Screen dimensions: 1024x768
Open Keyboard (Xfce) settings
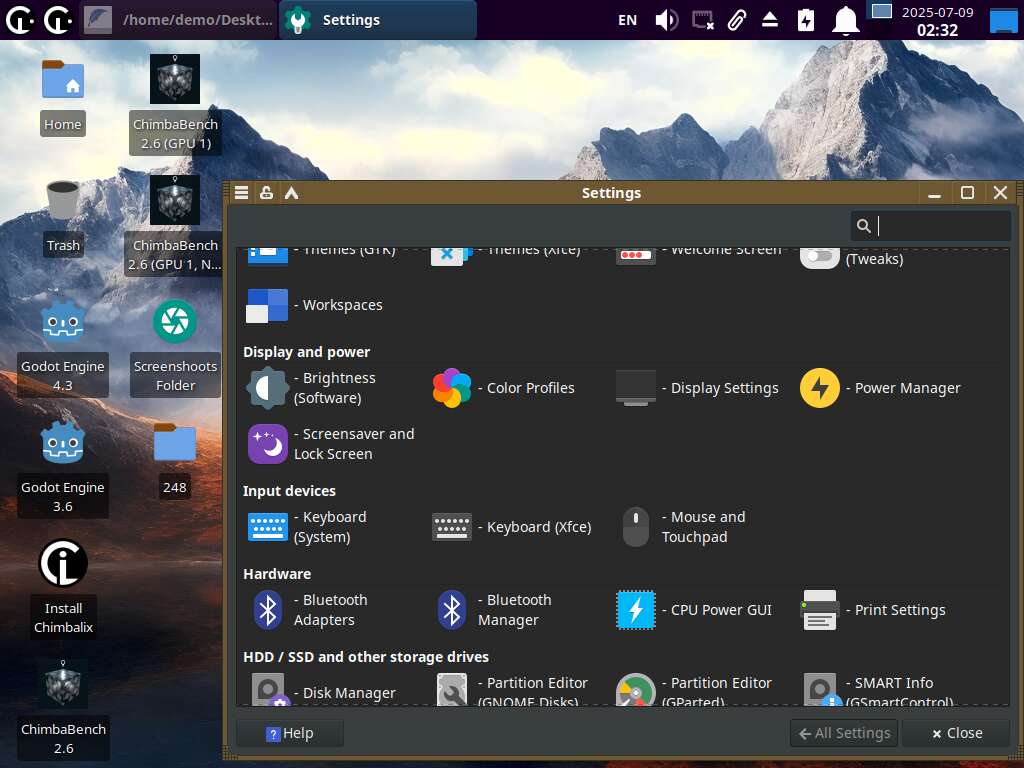512,527
